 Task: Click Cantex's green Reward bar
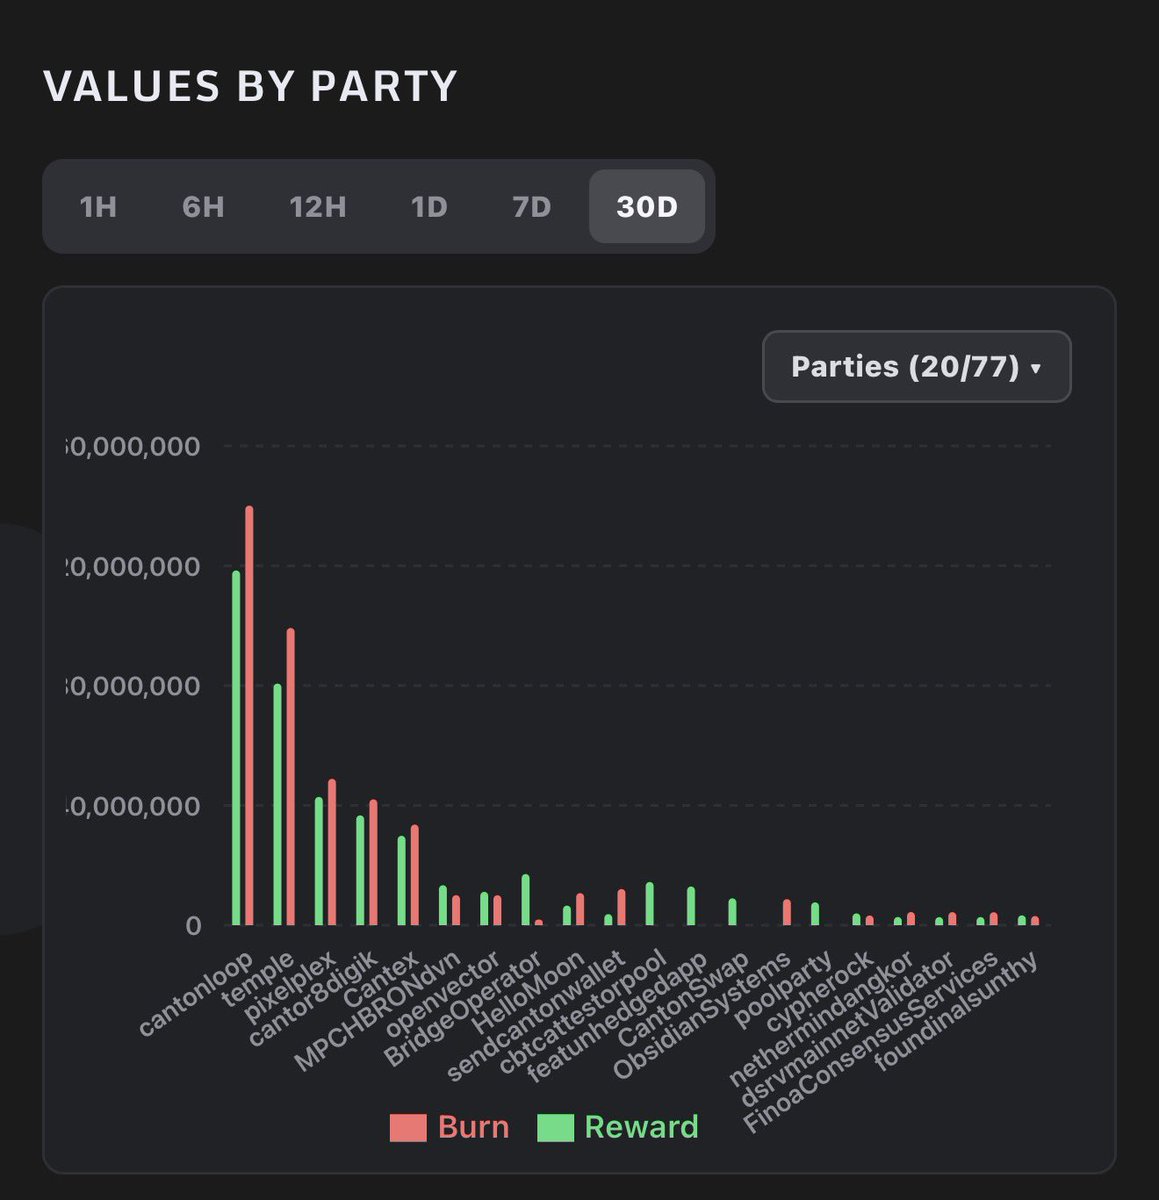tap(401, 880)
